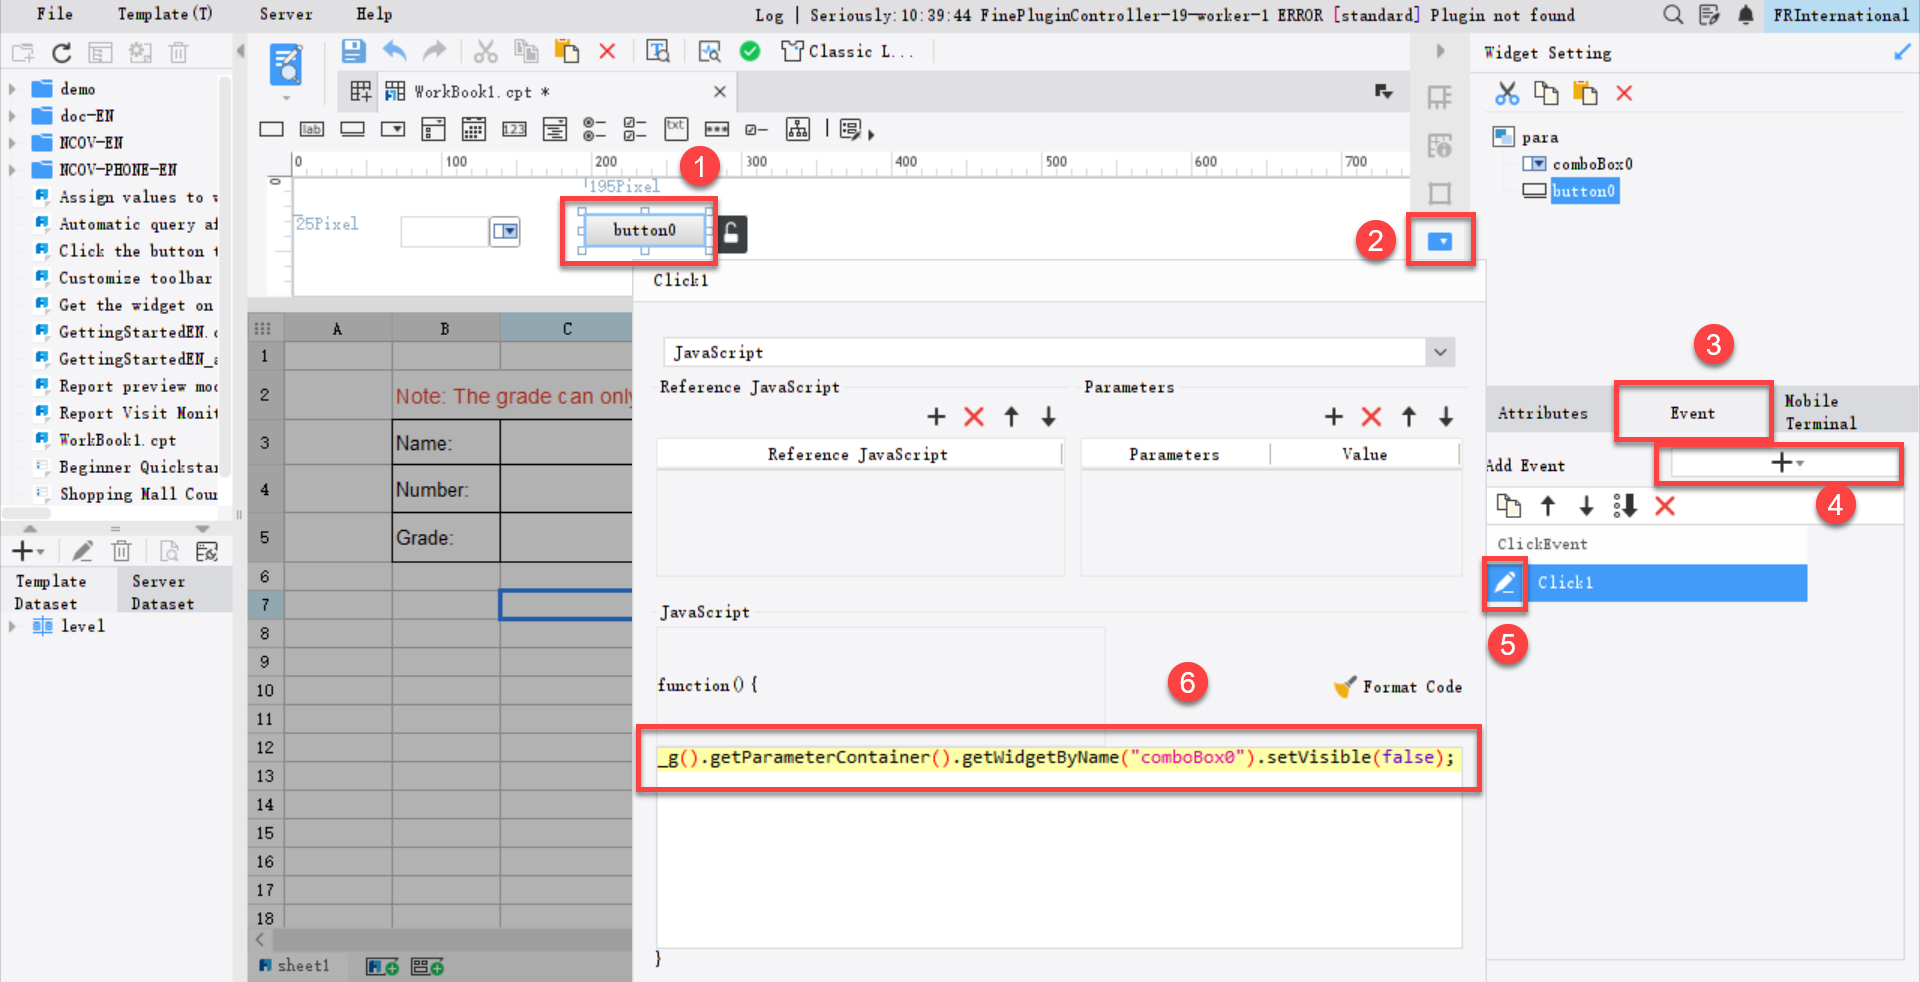Save the WorkBook1 template
1920x982 pixels.
point(353,51)
